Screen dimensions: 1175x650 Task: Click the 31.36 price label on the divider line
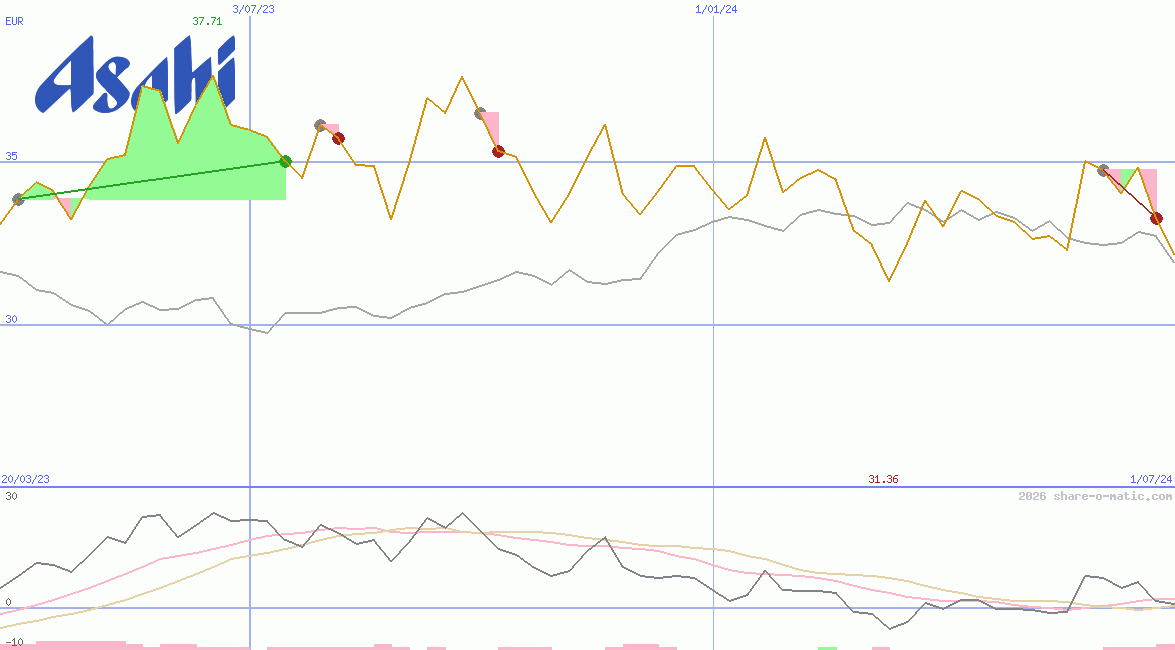(884, 479)
